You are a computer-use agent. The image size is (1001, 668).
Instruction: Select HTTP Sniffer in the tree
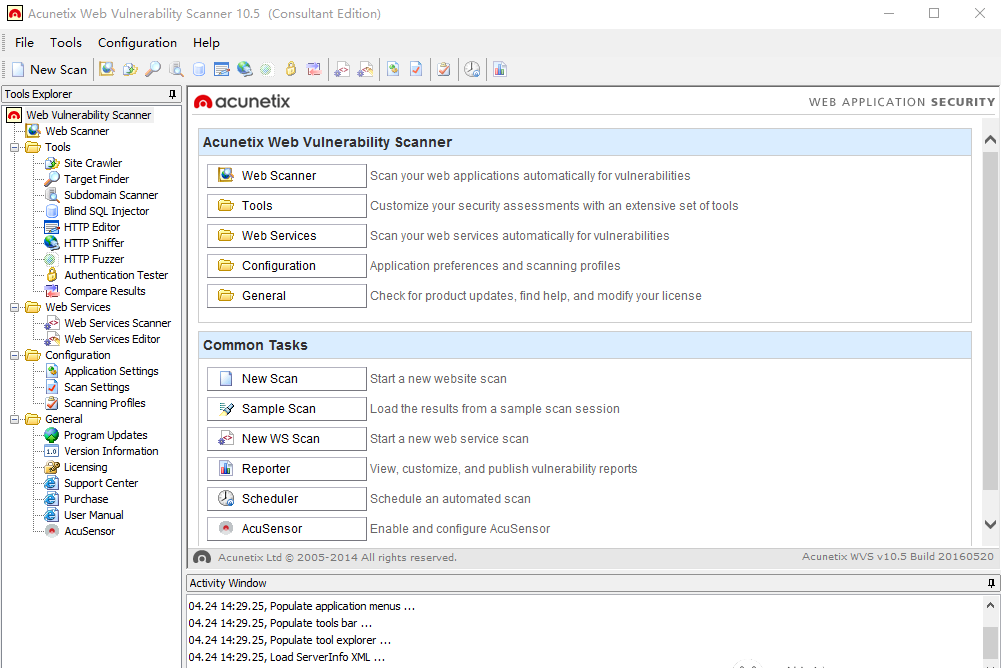[93, 243]
